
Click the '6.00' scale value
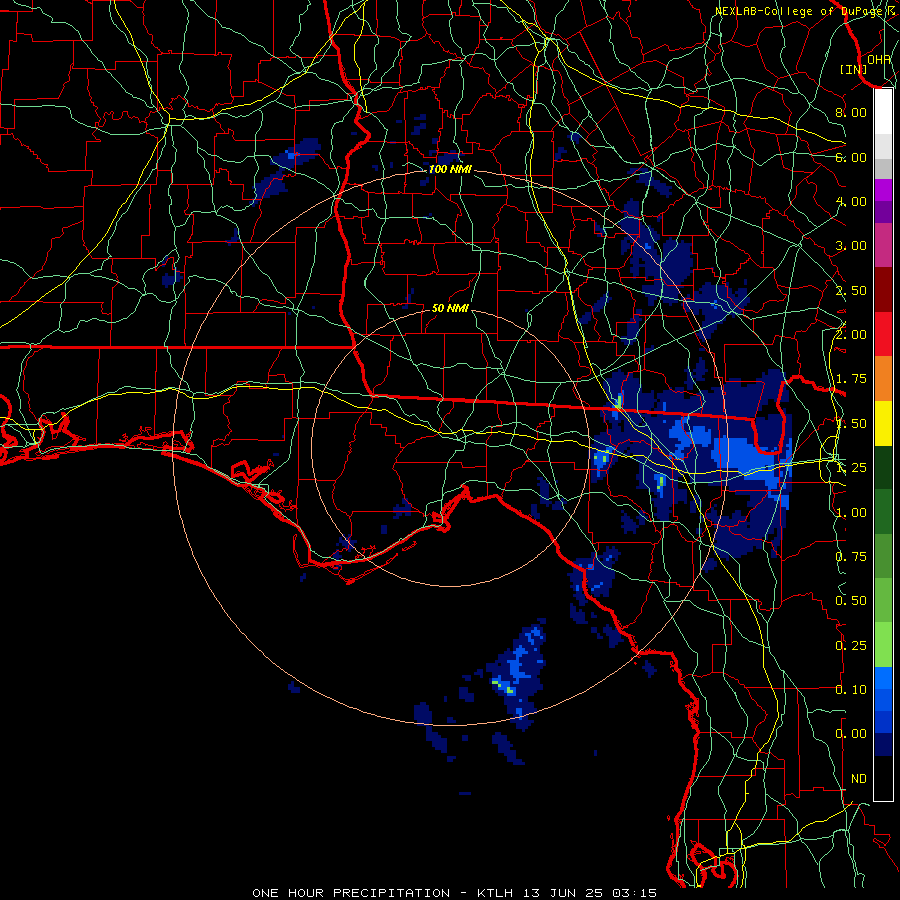(x=851, y=157)
